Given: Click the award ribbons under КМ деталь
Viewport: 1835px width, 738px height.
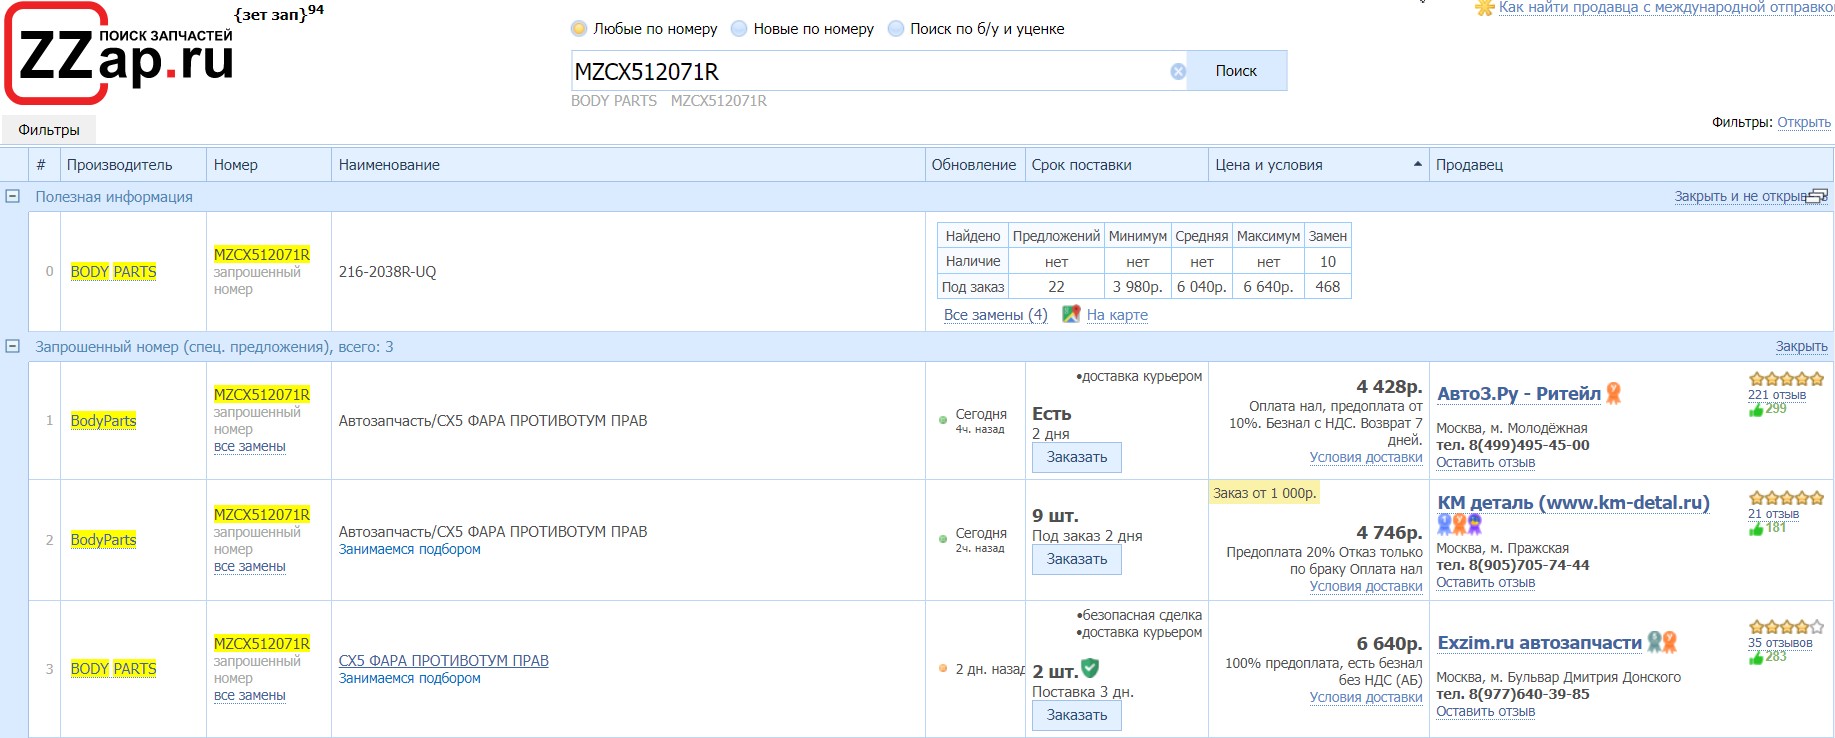Looking at the screenshot, I should click(x=1459, y=524).
